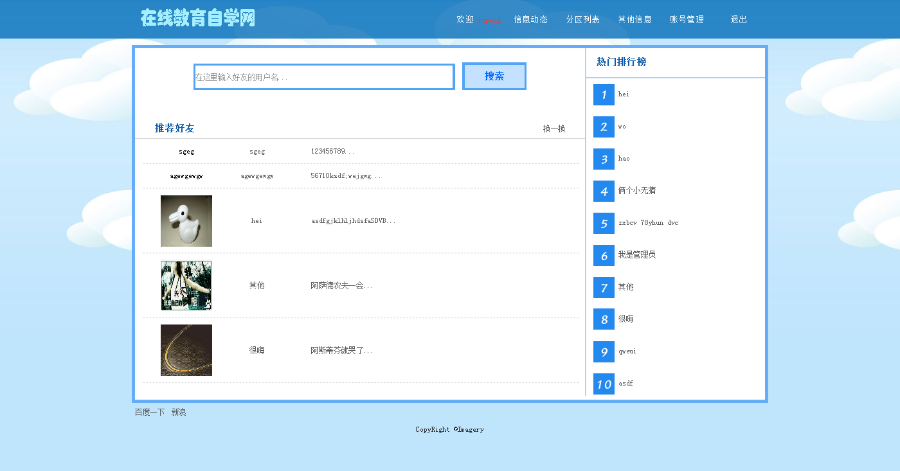Select the eighth-ranked name in the ranking
900x471 pixels.
626,319
